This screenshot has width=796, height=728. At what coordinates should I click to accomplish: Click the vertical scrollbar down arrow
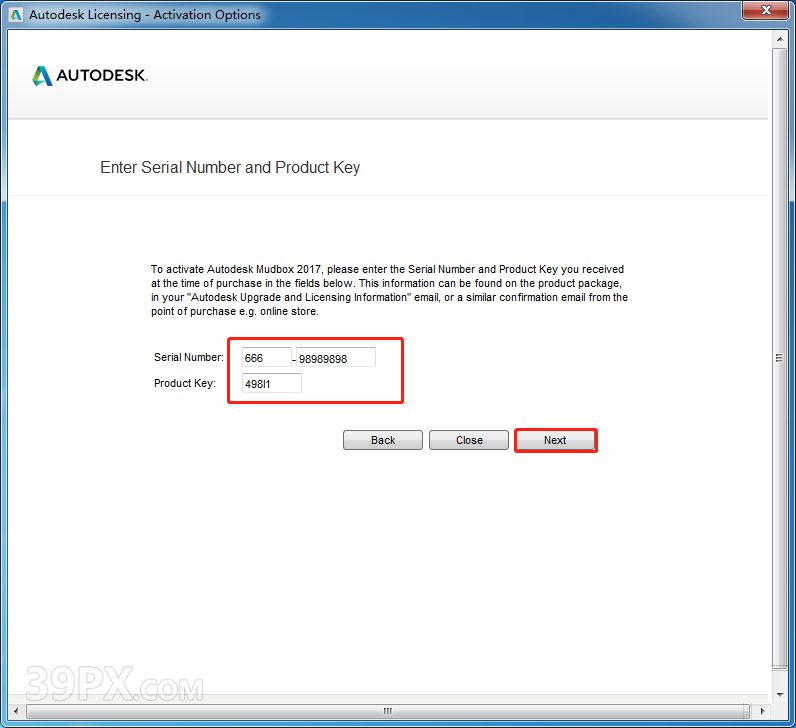(x=780, y=694)
